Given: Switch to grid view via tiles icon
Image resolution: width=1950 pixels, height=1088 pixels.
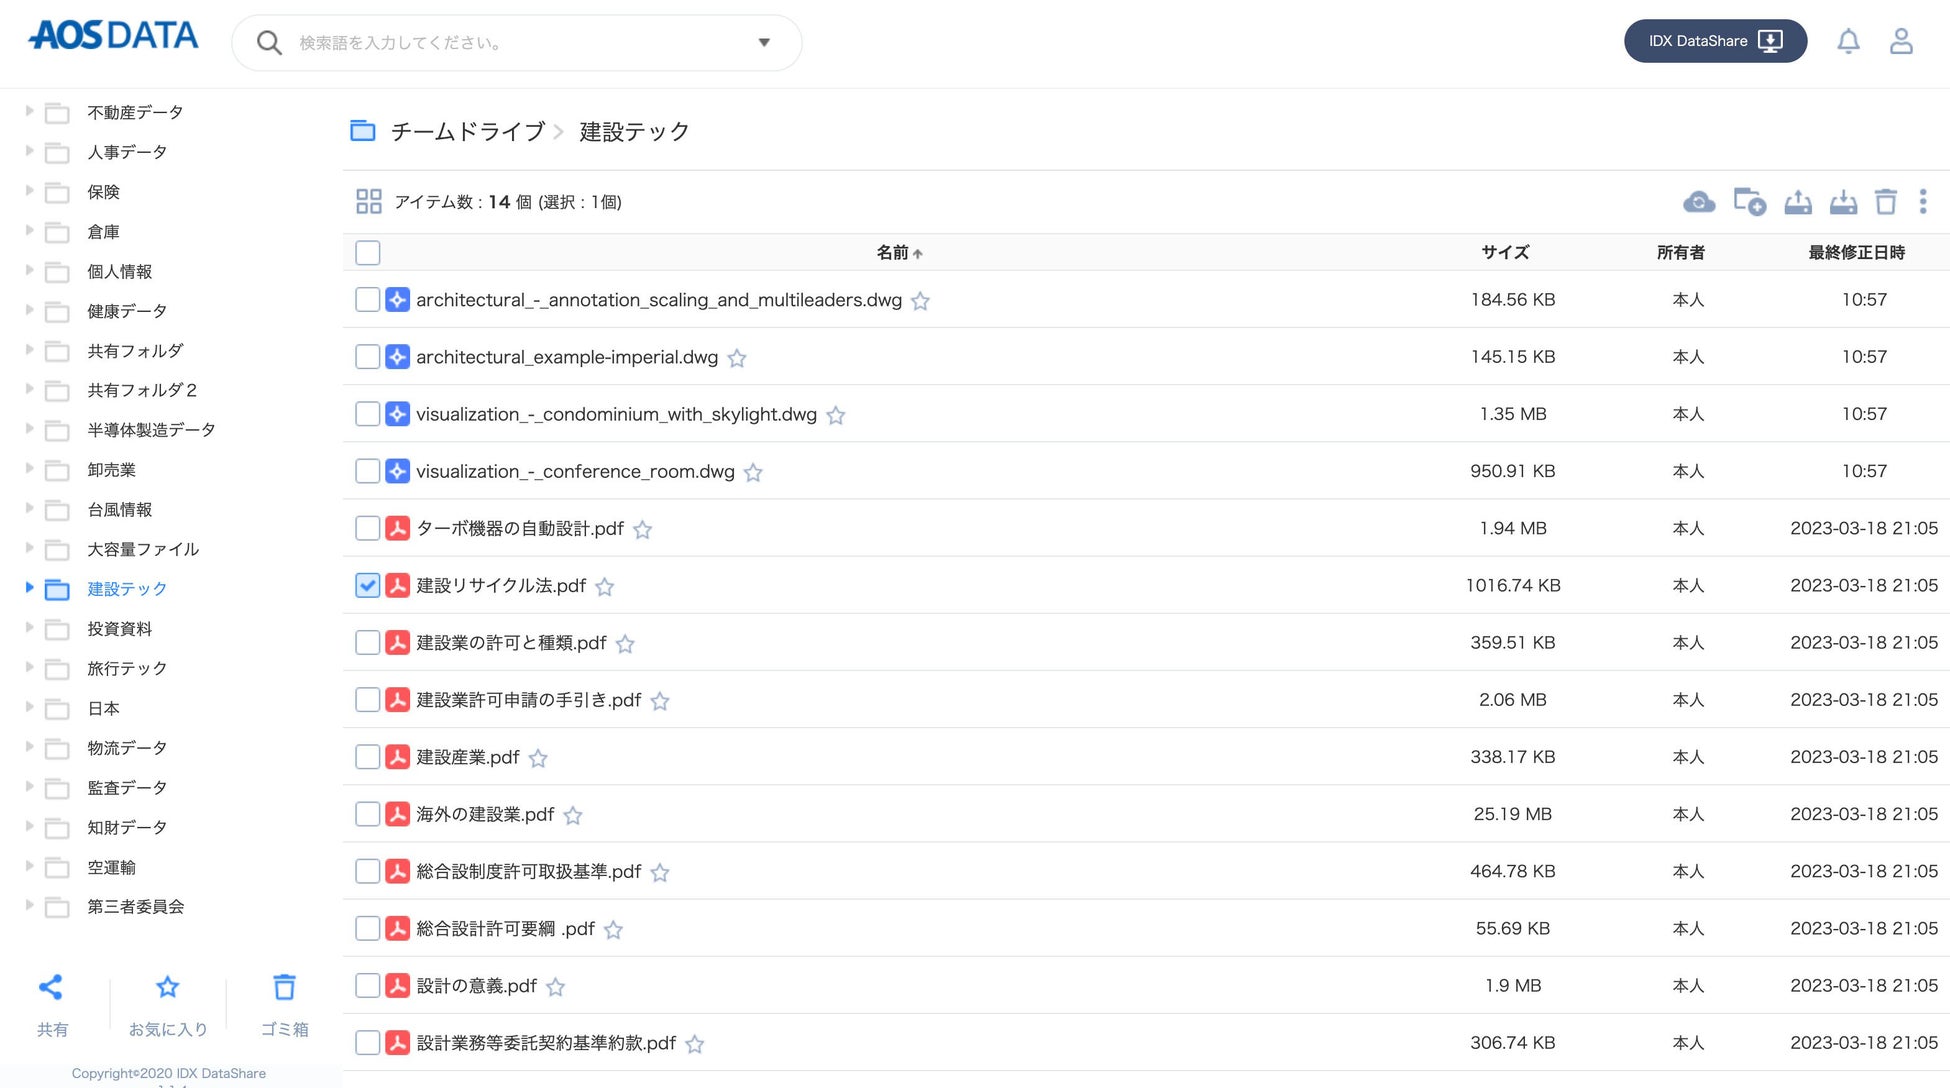Looking at the screenshot, I should point(368,202).
